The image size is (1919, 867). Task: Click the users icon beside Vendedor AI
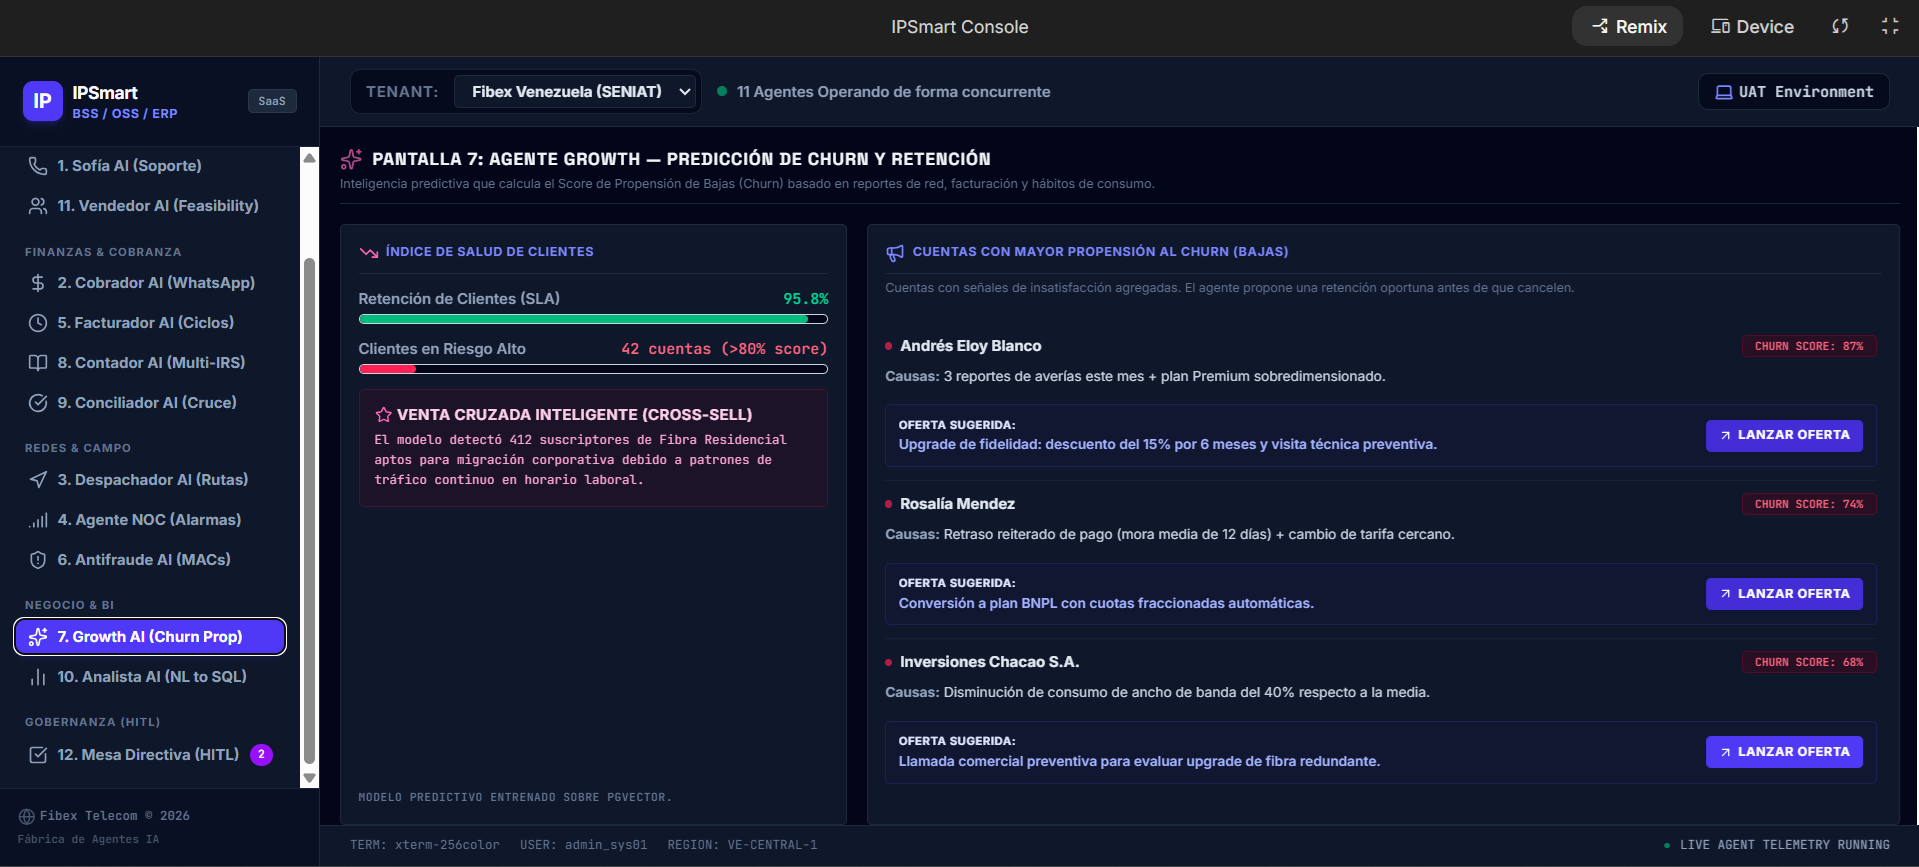(x=38, y=206)
